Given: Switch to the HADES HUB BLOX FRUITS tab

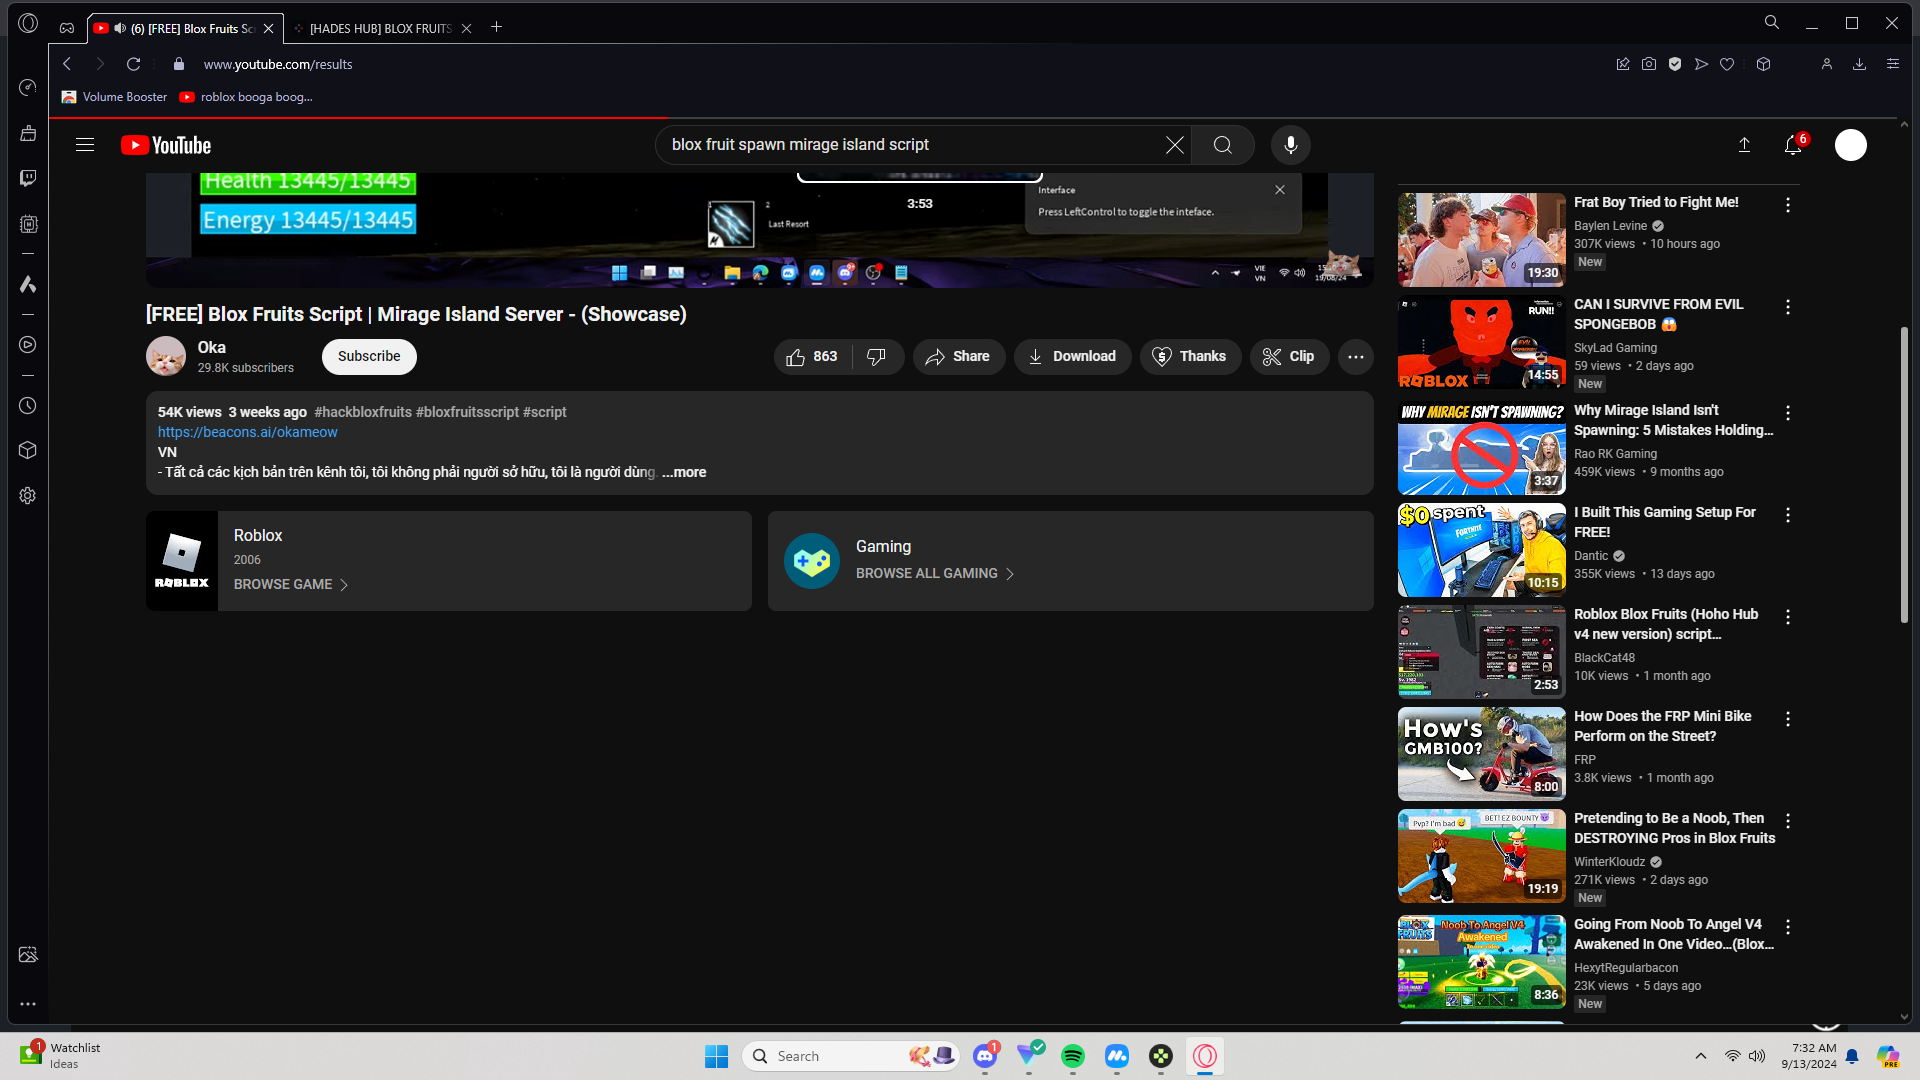Looking at the screenshot, I should tap(380, 28).
